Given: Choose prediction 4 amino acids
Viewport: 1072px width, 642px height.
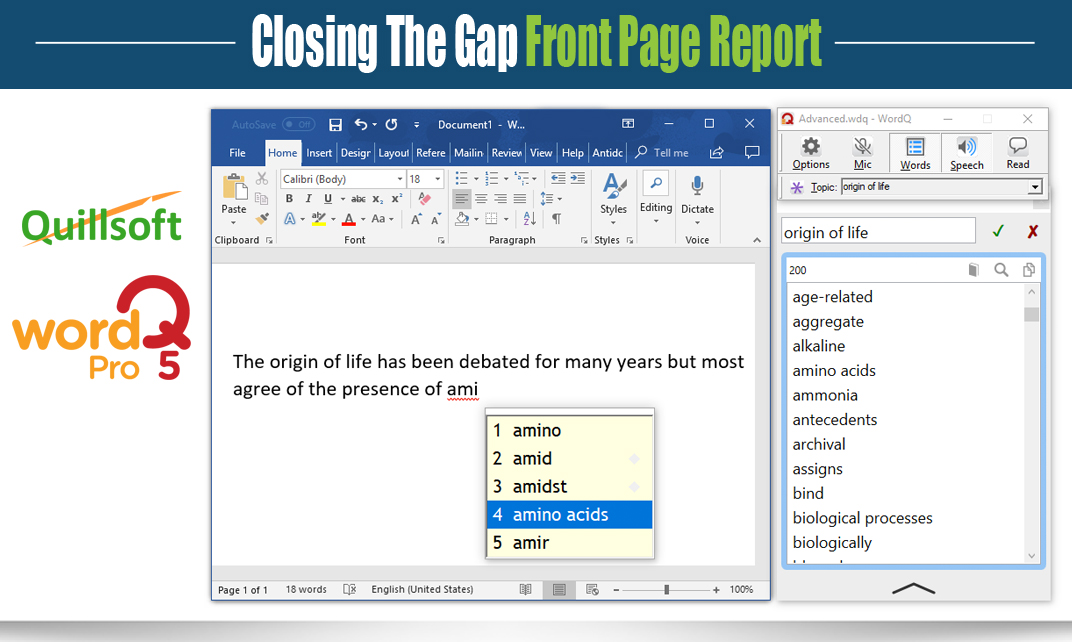Looking at the screenshot, I should click(x=570, y=515).
